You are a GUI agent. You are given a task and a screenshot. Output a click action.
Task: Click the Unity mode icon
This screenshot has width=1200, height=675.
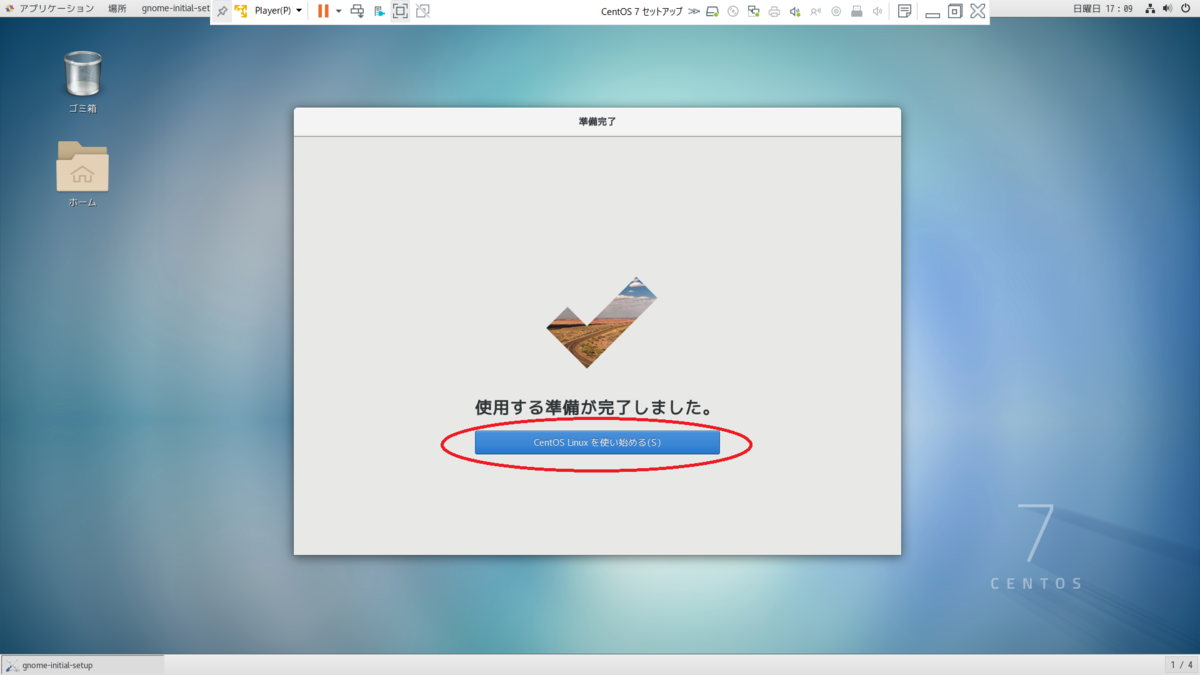coord(423,11)
